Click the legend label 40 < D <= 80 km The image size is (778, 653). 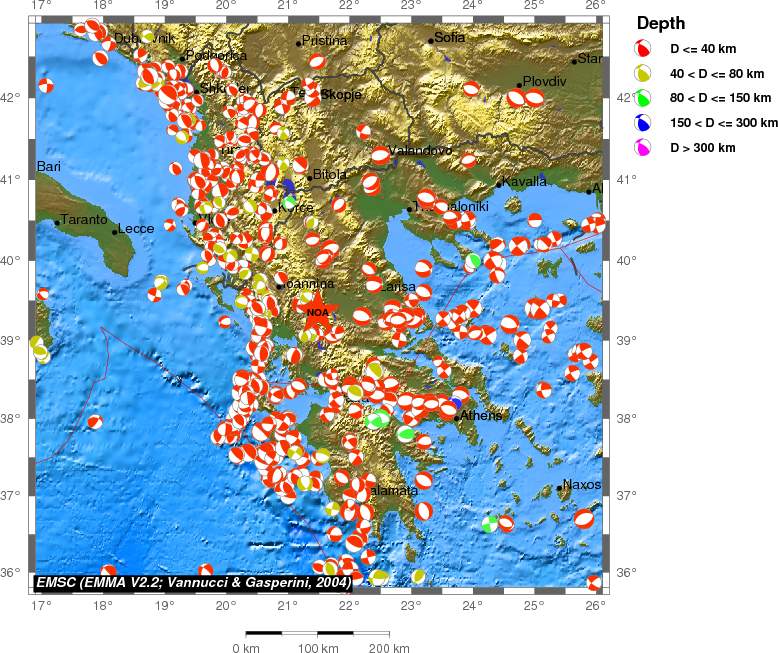(717, 73)
